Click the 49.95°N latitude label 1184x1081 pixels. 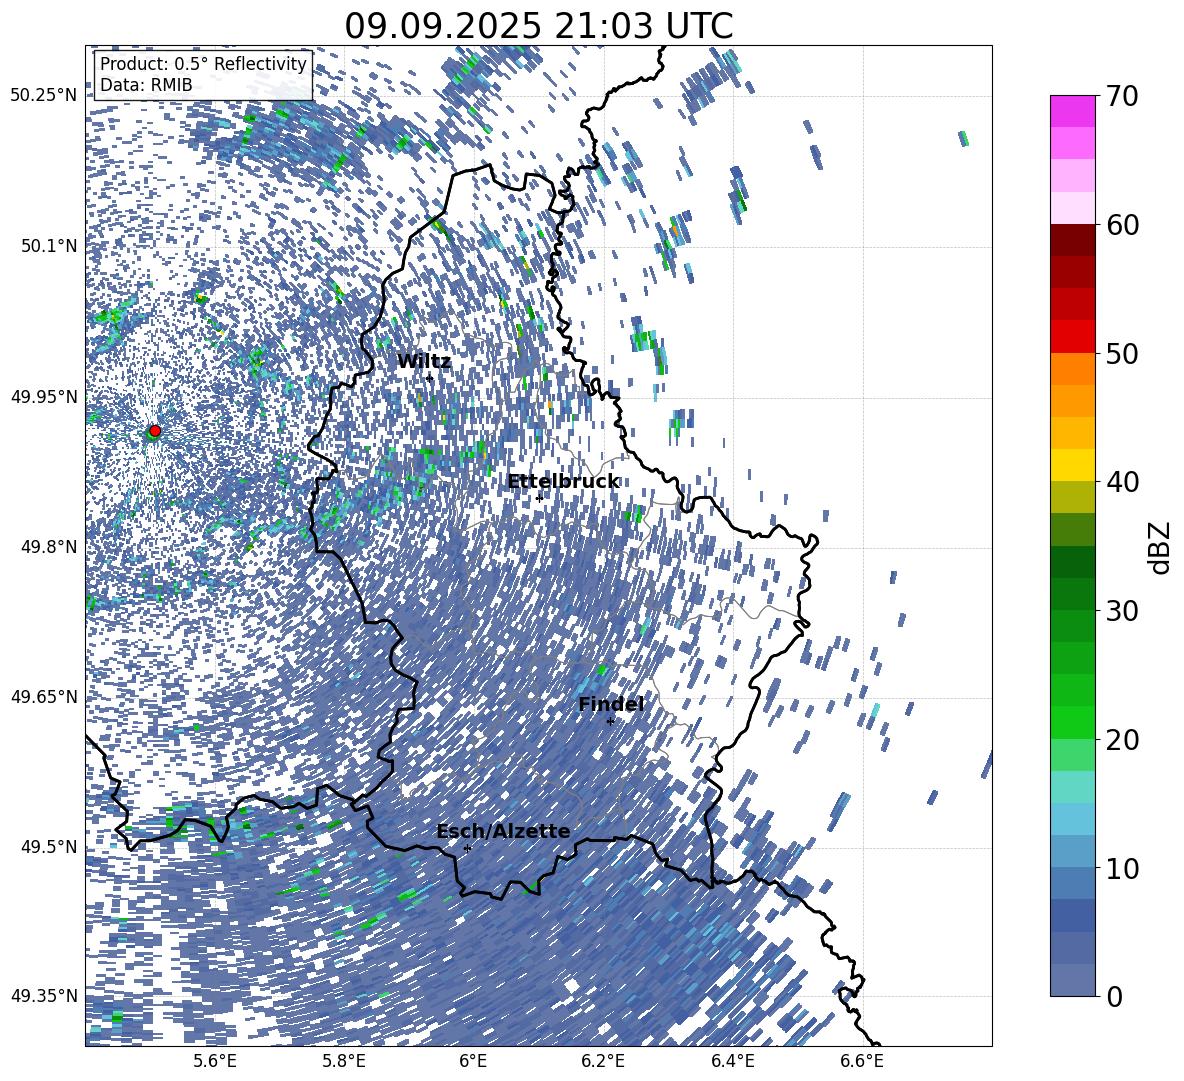pyautogui.click(x=44, y=397)
